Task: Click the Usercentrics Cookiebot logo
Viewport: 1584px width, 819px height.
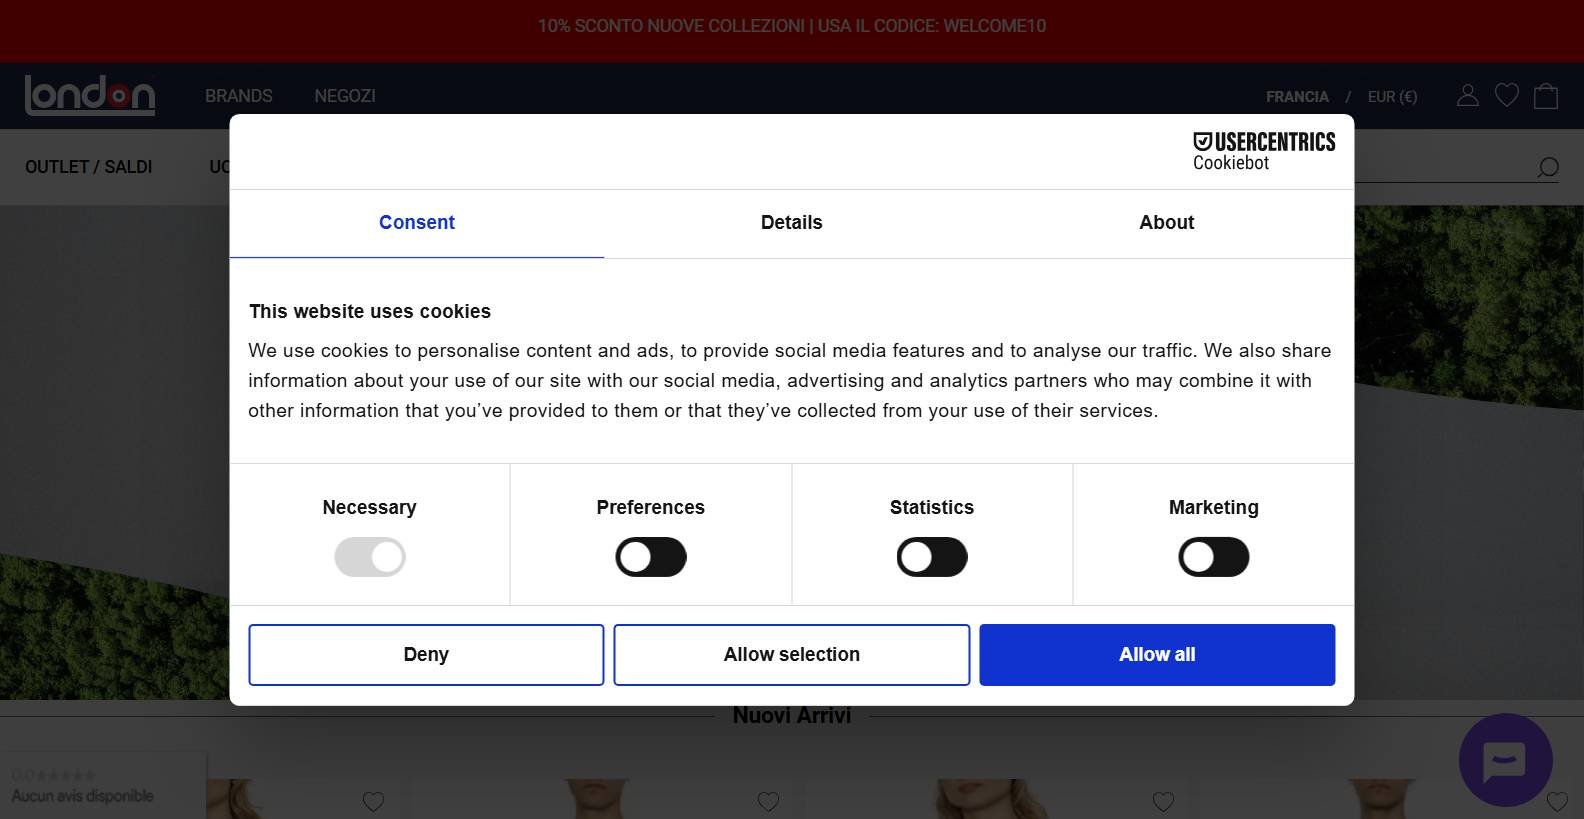Action: 1264,152
